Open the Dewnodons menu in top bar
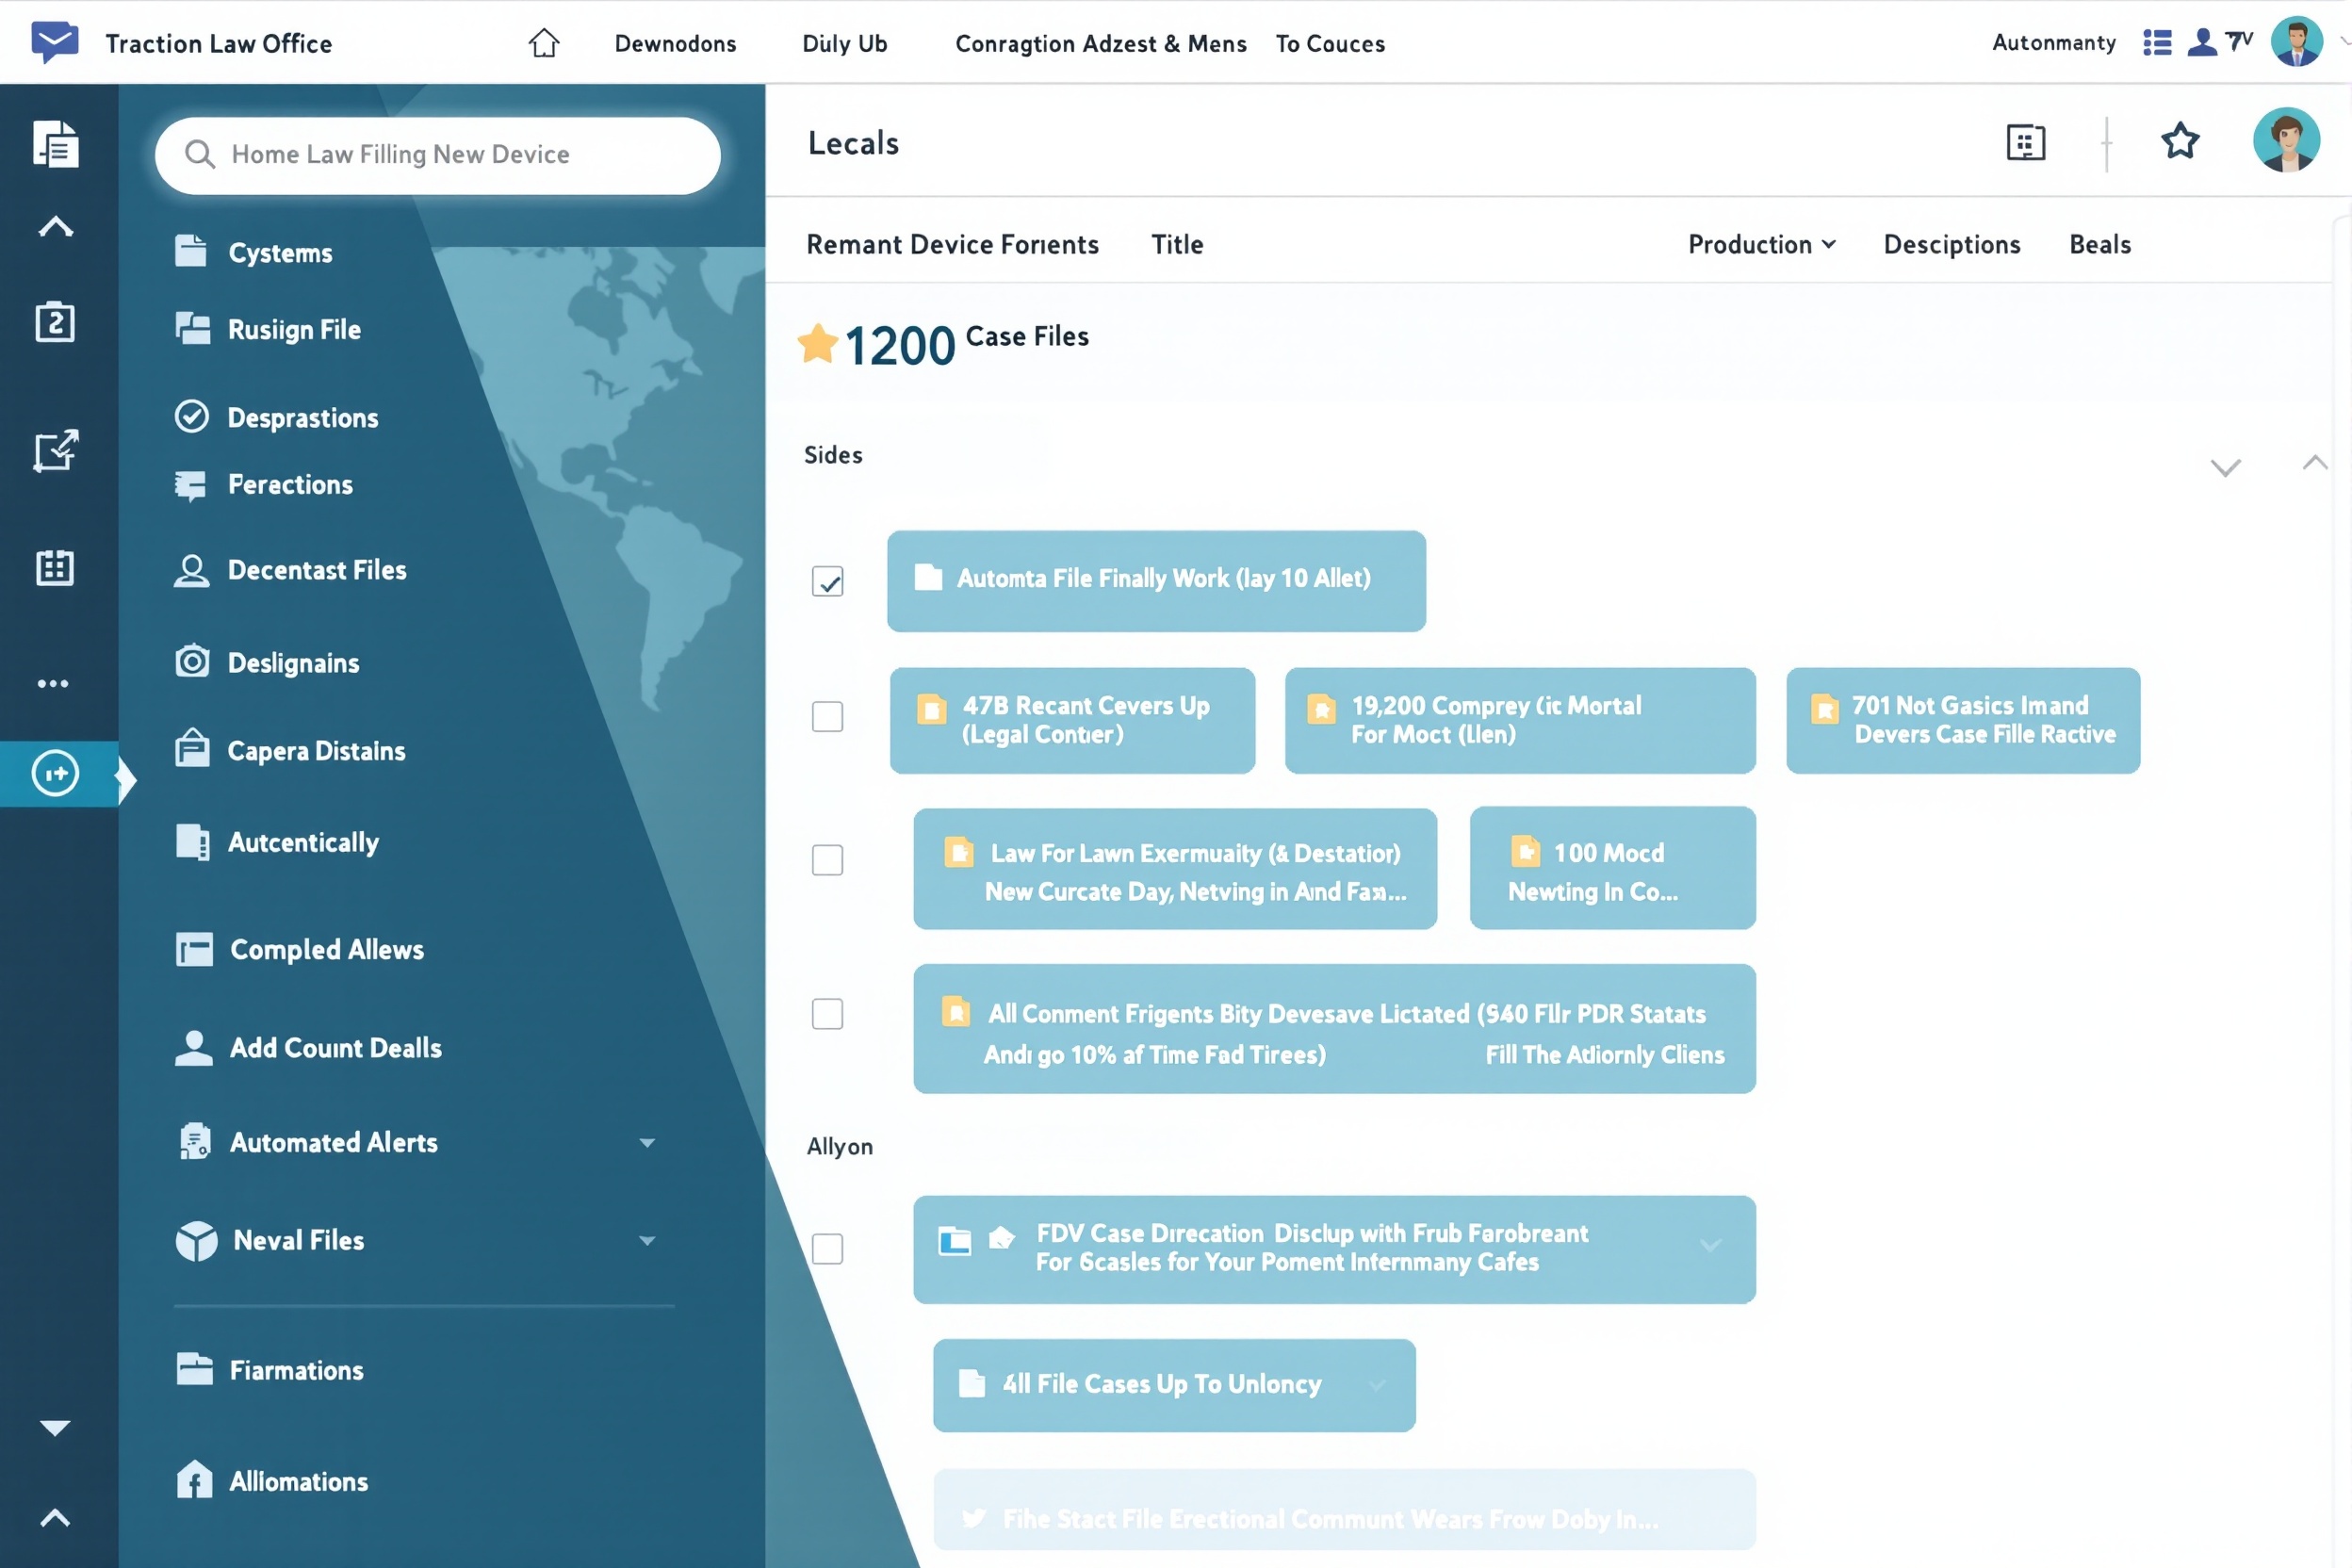The height and width of the screenshot is (1568, 2352). point(675,43)
